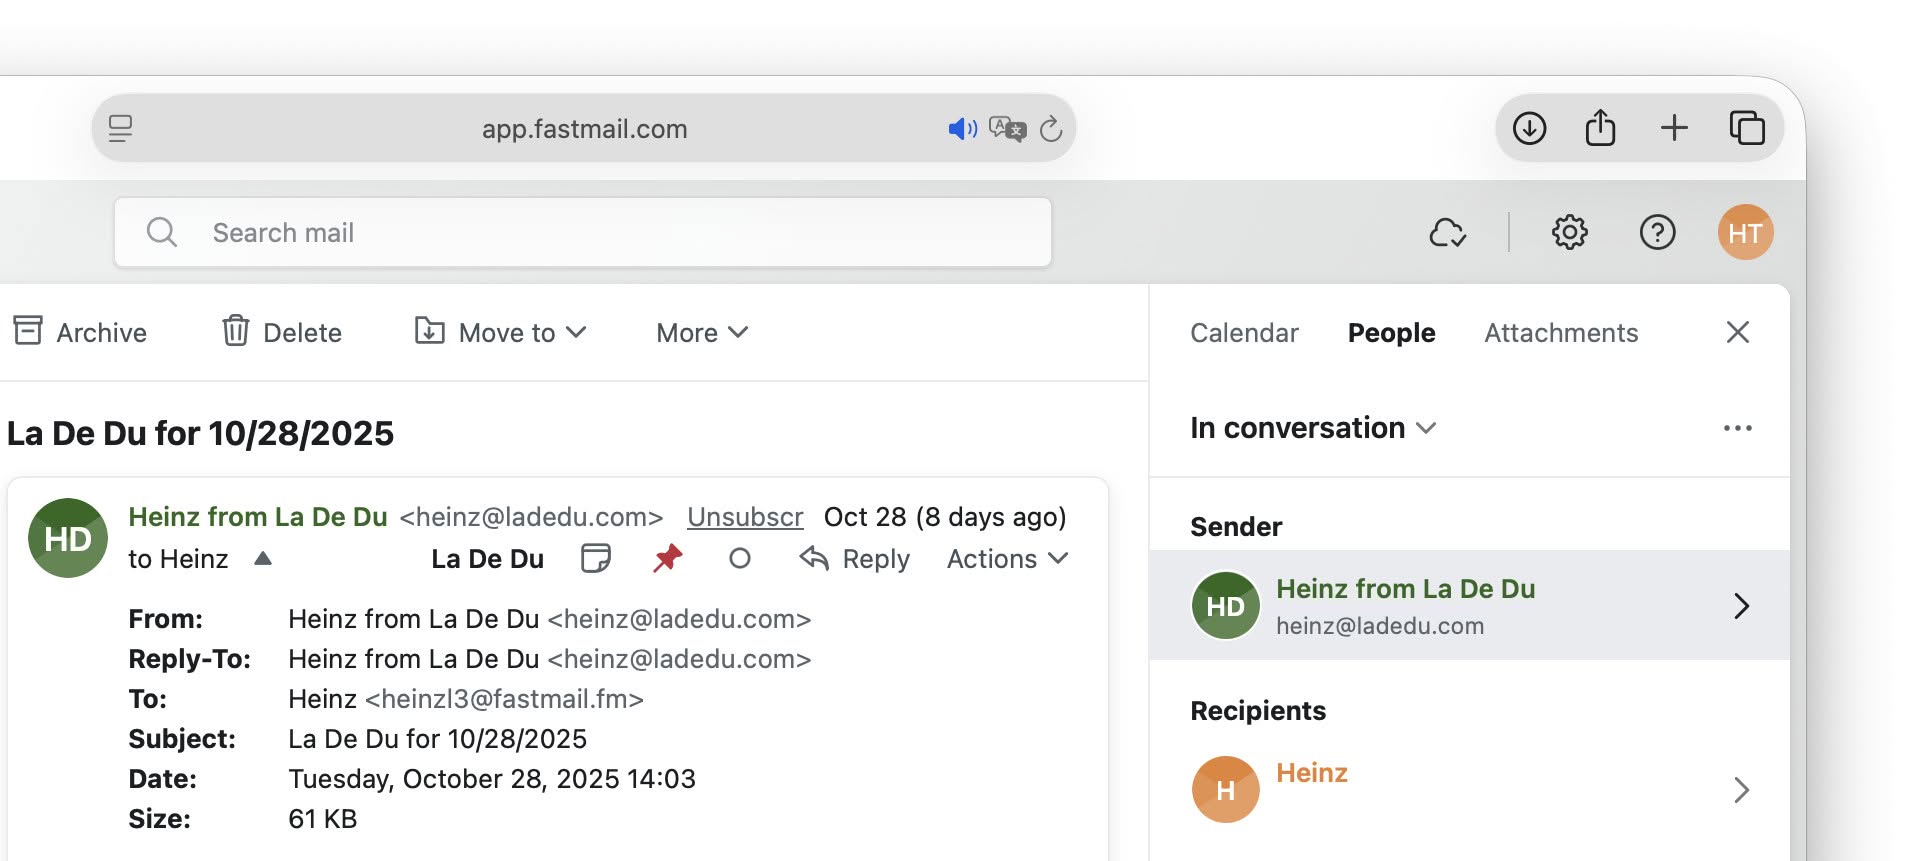The width and height of the screenshot is (1918, 861).
Task: Open the help question mark icon
Action: 1657,232
